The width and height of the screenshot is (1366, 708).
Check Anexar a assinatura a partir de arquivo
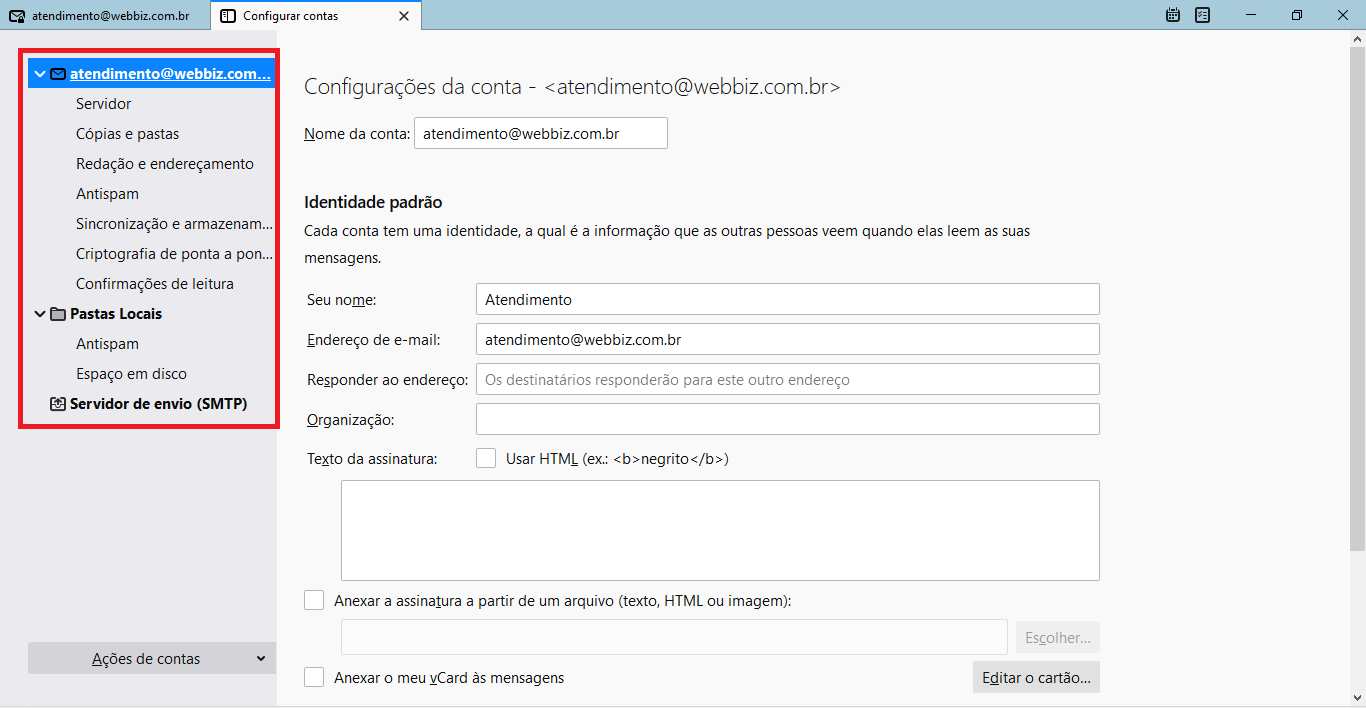point(314,601)
